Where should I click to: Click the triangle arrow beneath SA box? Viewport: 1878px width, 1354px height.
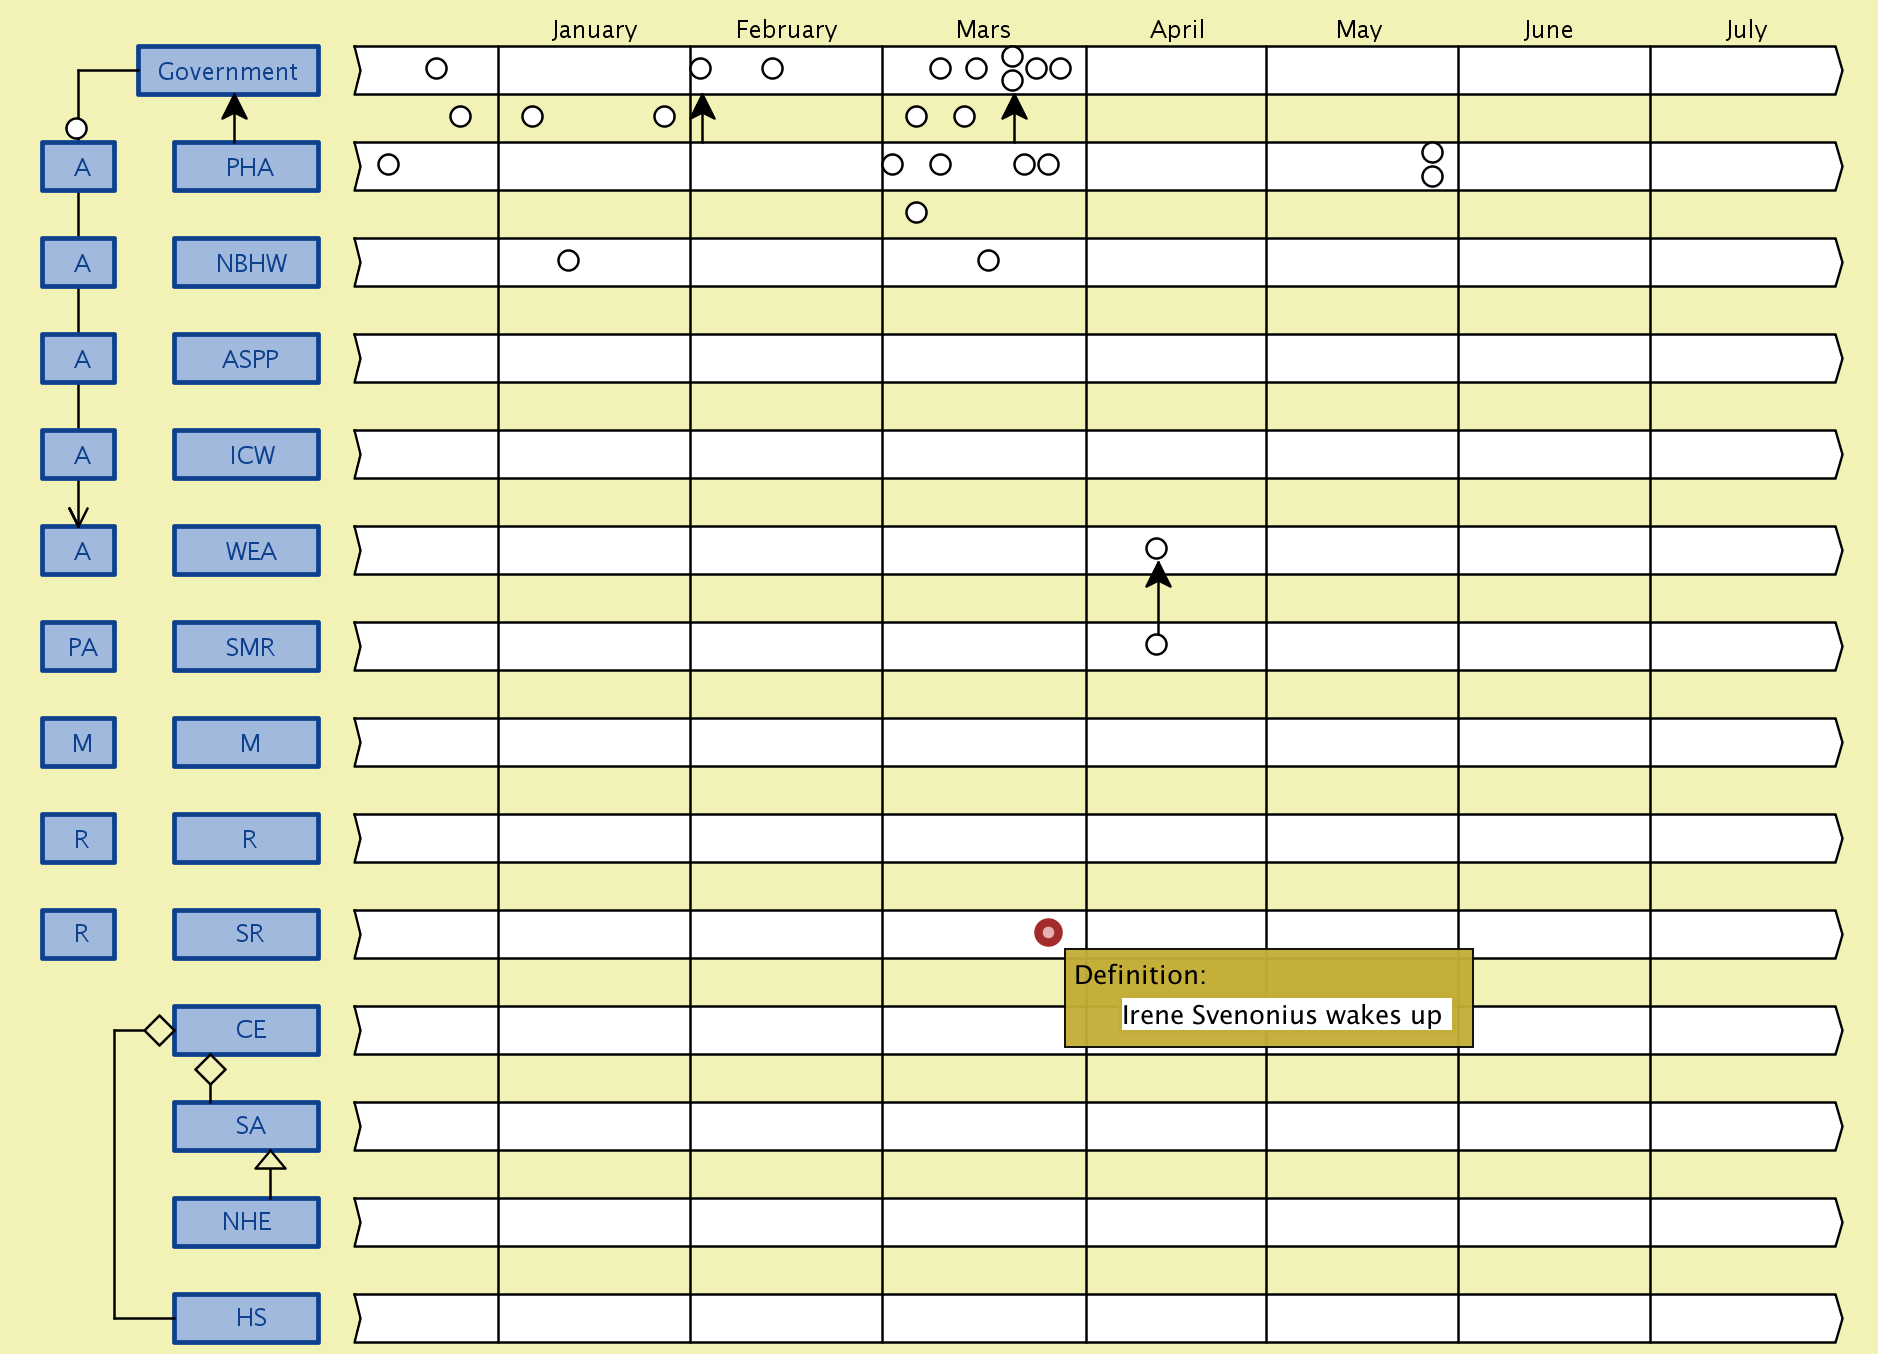(x=270, y=1160)
